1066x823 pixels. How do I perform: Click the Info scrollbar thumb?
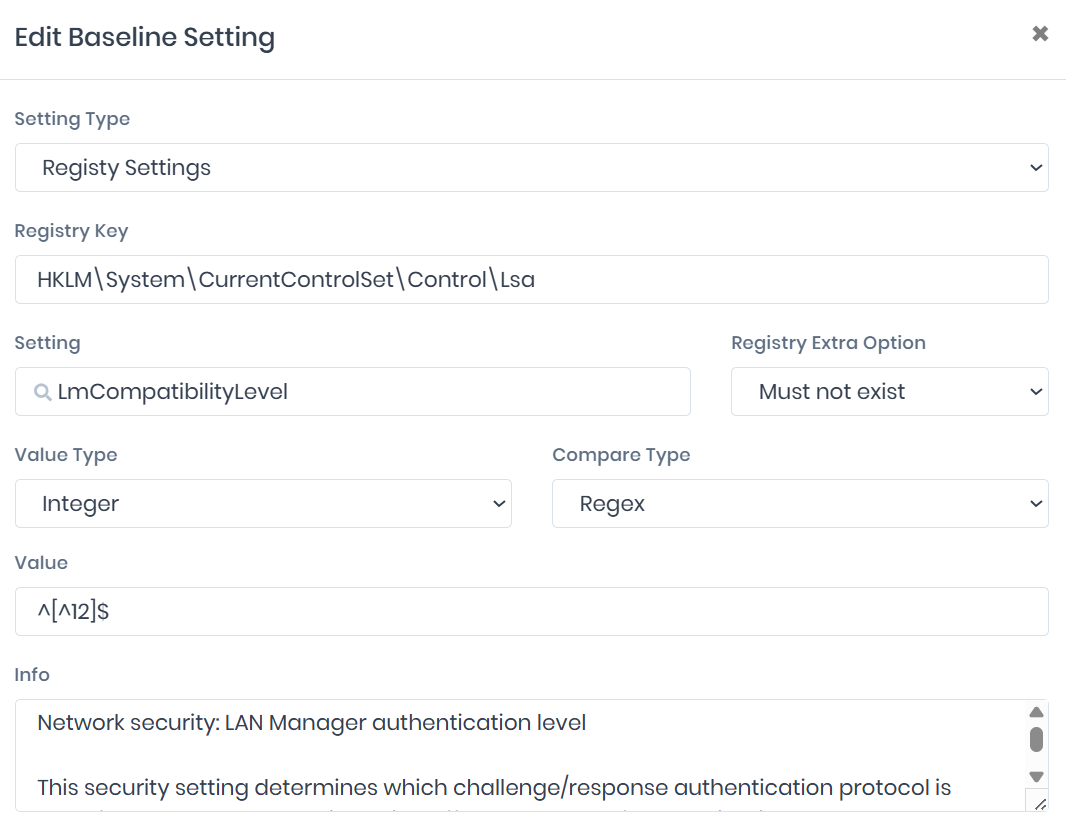tap(1036, 740)
